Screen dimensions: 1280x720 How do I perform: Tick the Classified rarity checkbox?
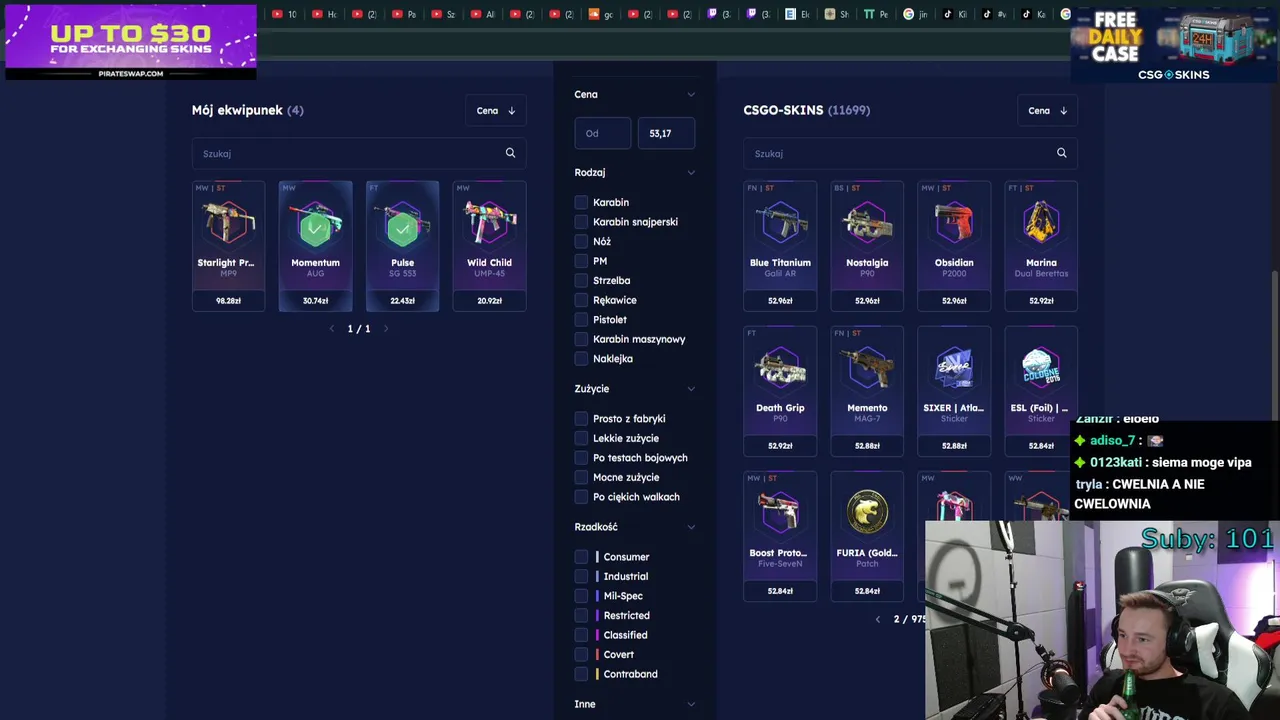tap(581, 634)
